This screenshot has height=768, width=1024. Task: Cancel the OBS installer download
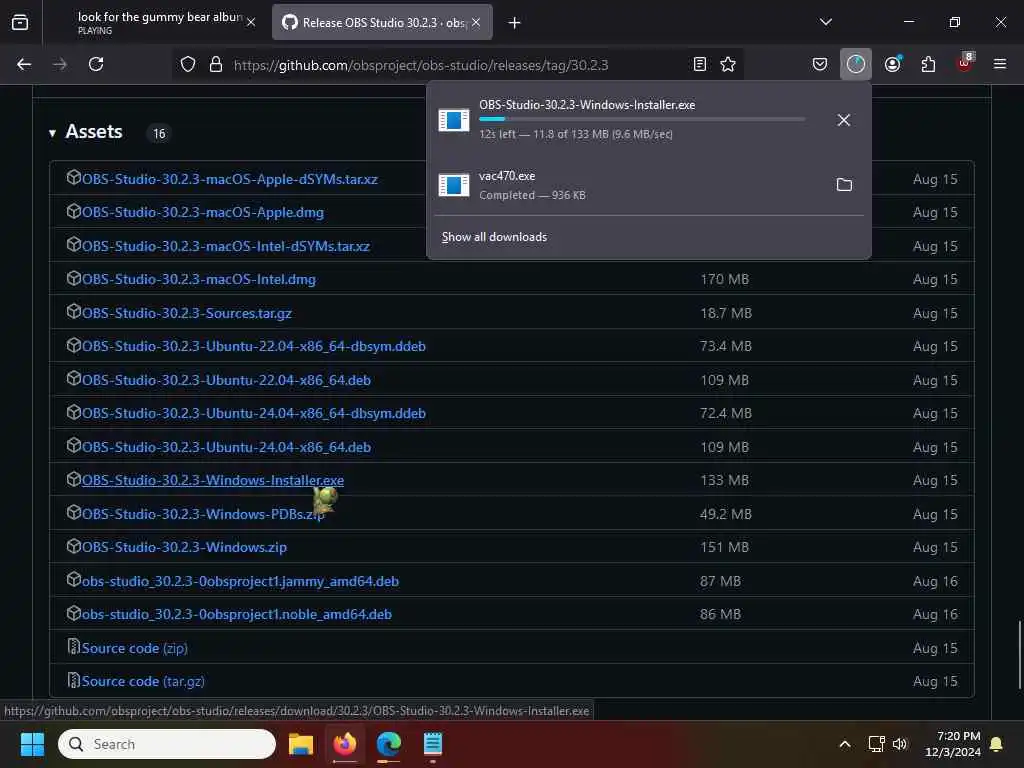click(x=844, y=120)
